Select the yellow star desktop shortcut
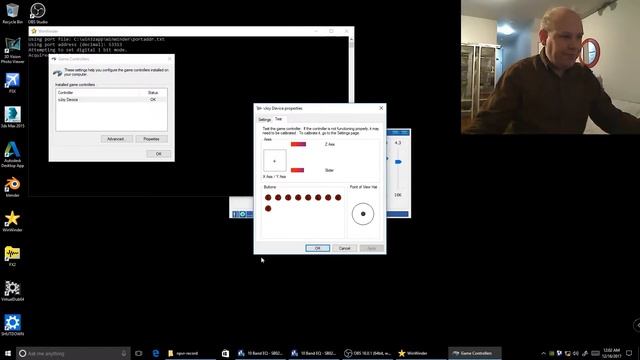 [12, 221]
